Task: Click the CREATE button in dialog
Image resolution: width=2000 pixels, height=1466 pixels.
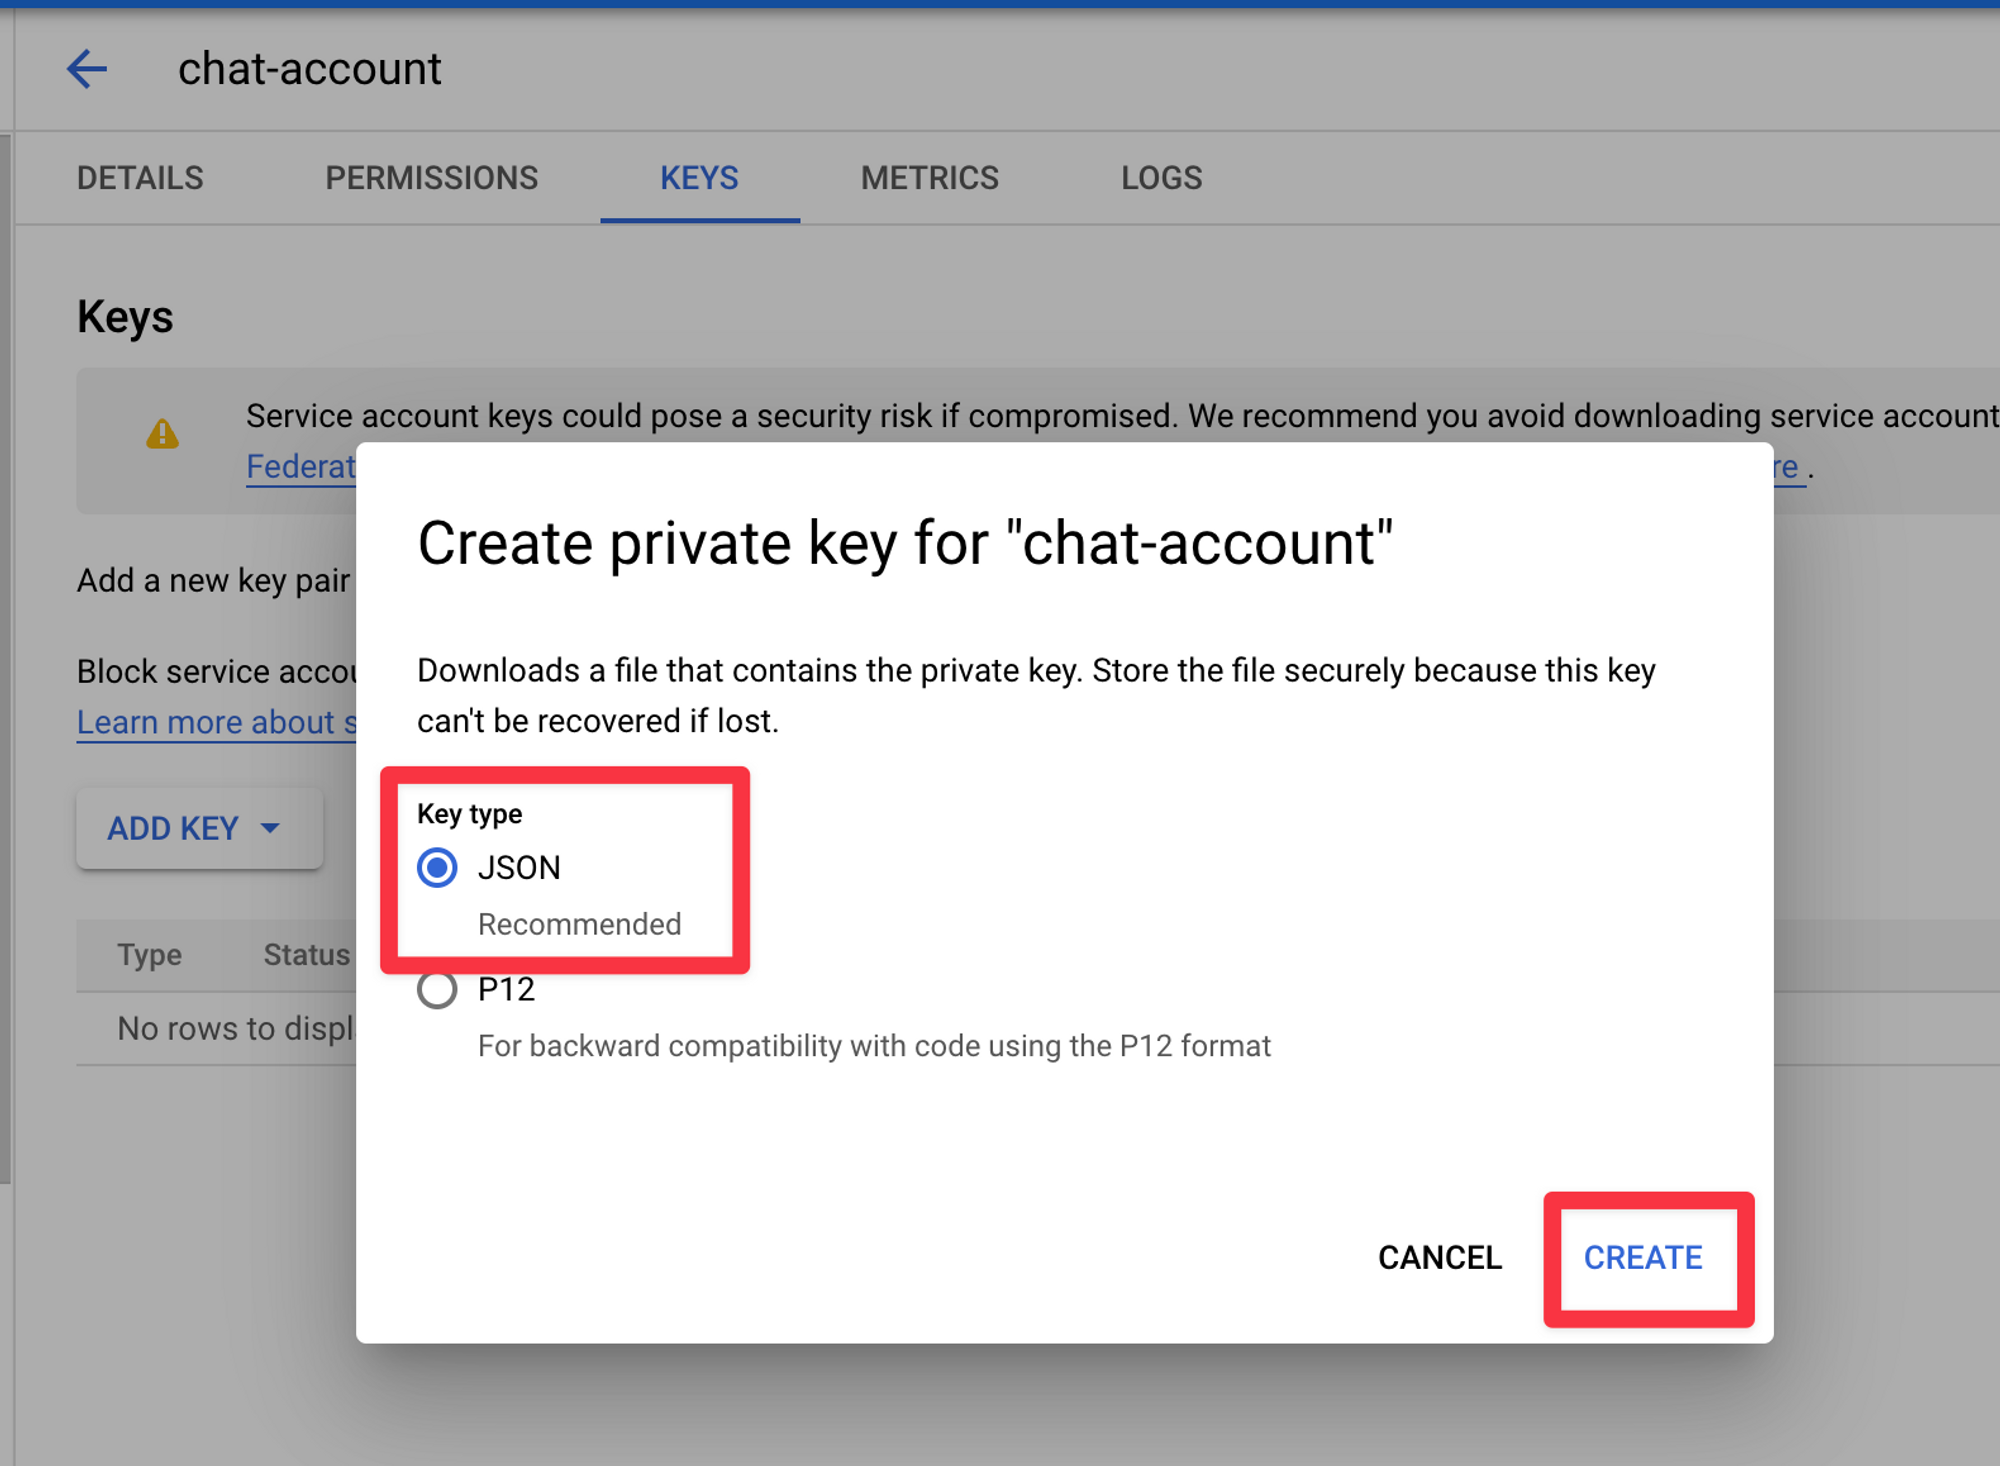Action: pos(1642,1257)
